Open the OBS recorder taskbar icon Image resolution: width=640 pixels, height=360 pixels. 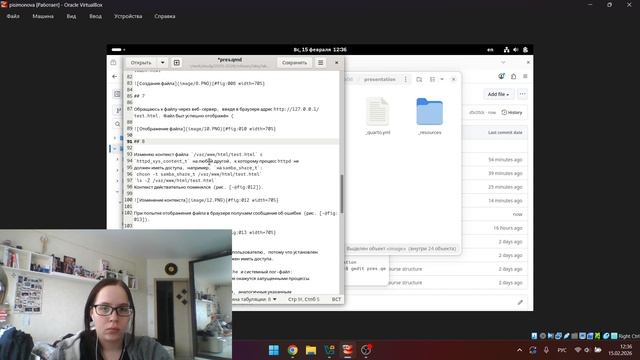coord(366,350)
